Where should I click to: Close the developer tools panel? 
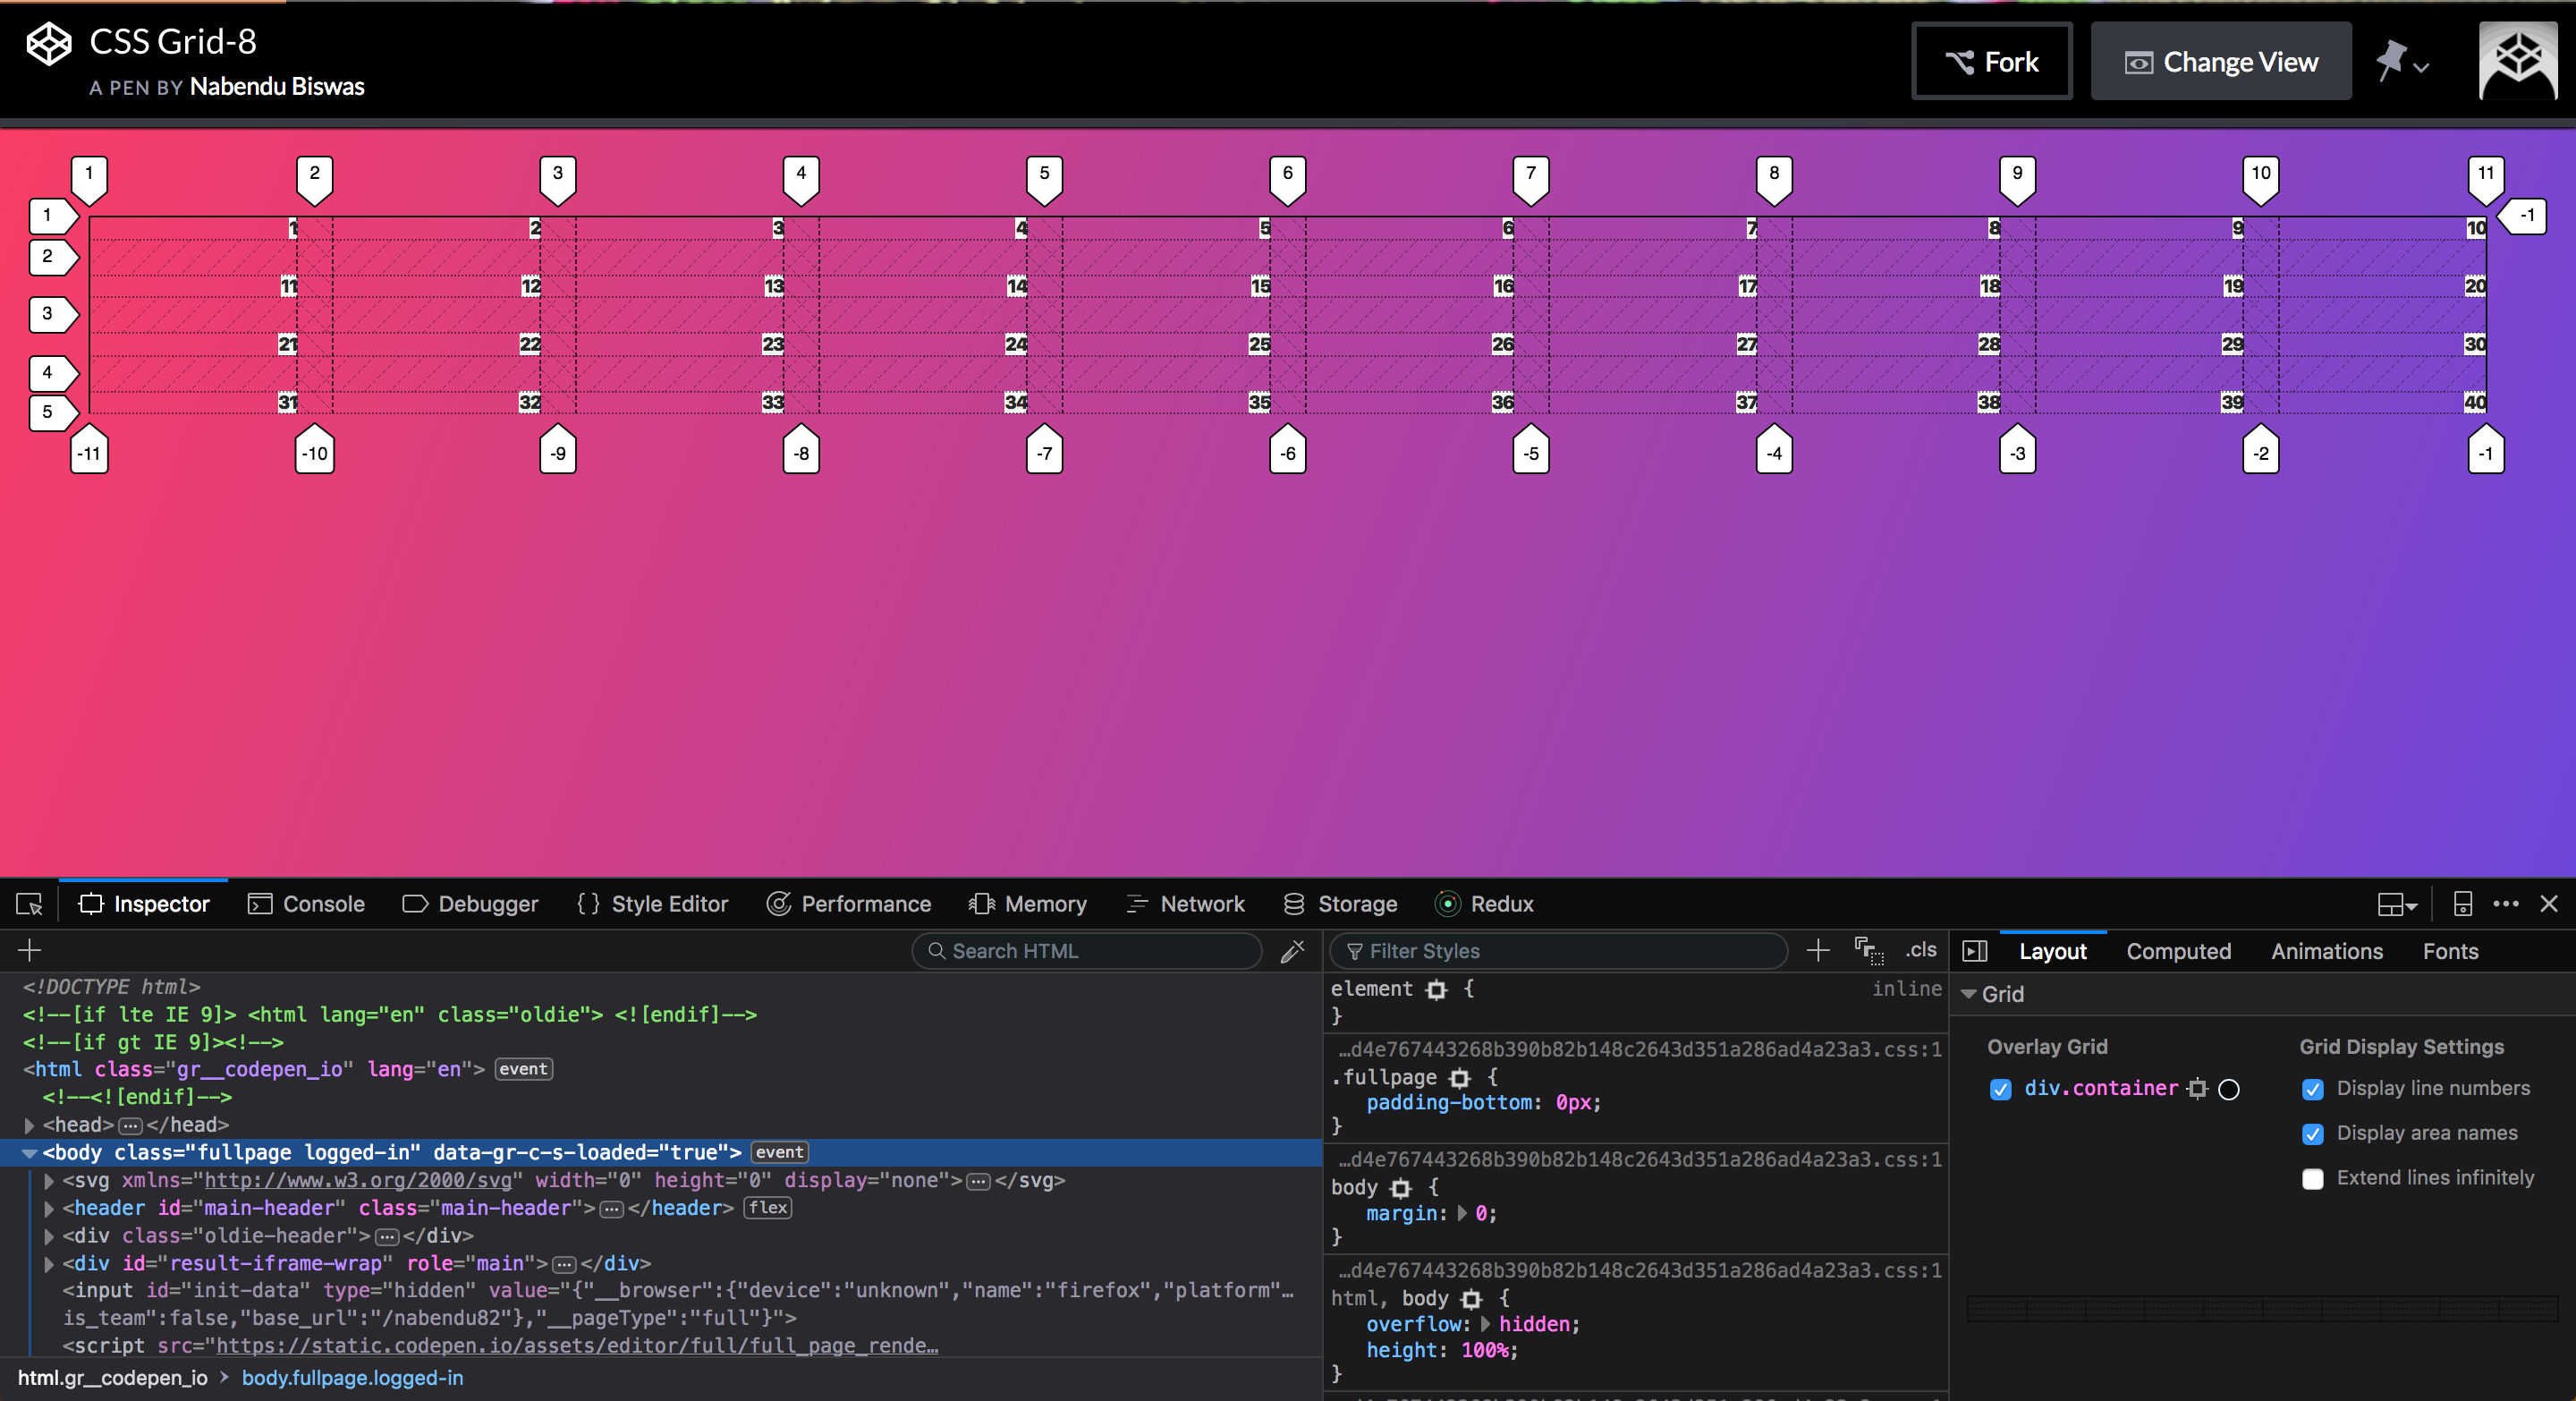point(2549,904)
